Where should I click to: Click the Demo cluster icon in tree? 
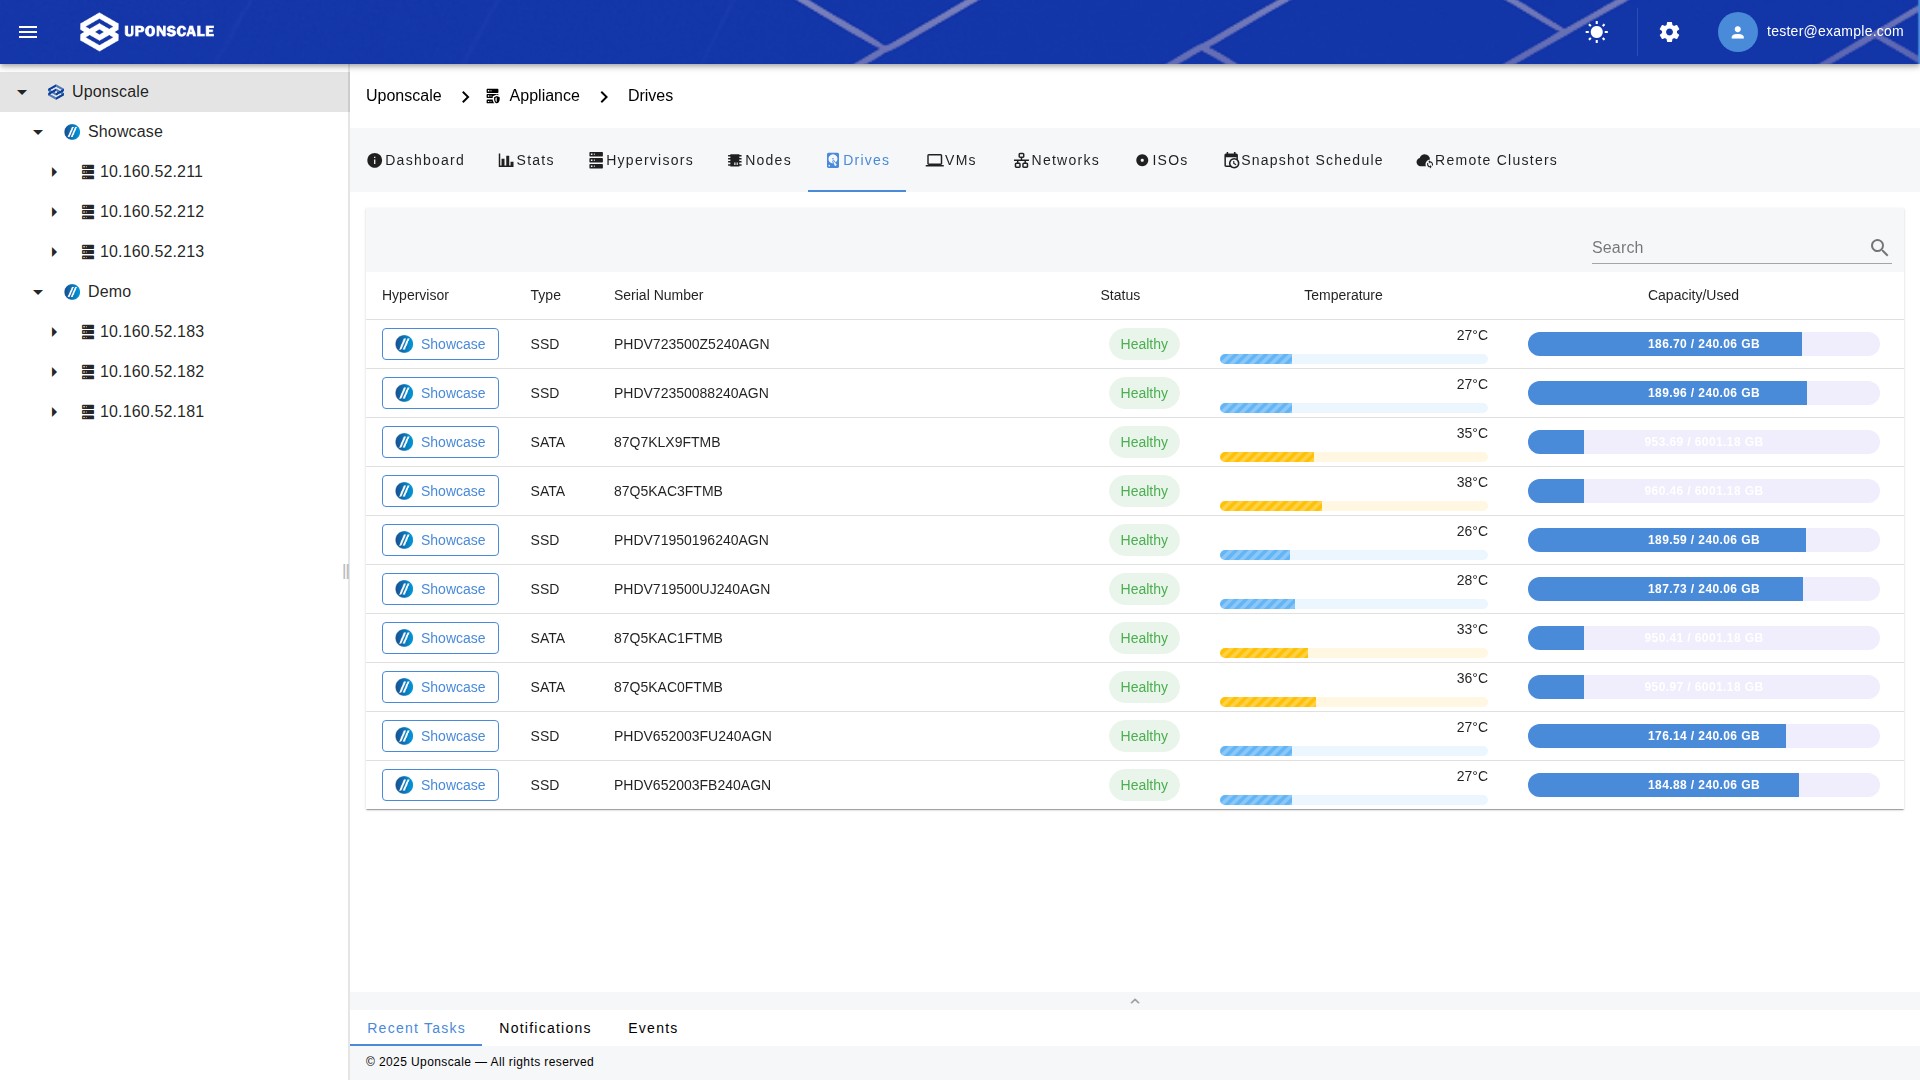(72, 292)
